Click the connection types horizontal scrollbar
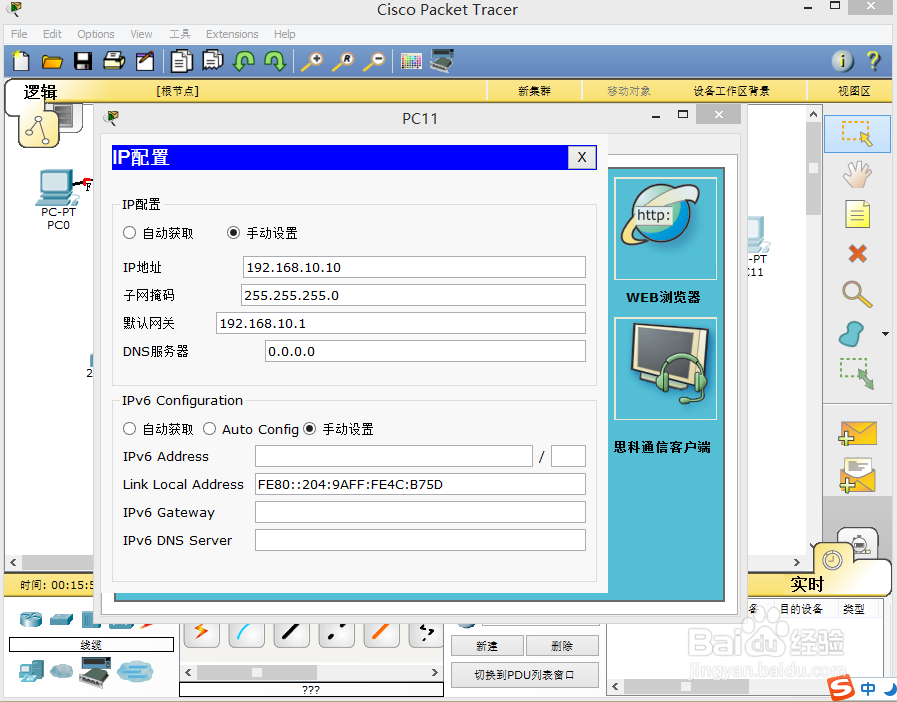Viewport: 897px width, 702px height. tap(311, 672)
